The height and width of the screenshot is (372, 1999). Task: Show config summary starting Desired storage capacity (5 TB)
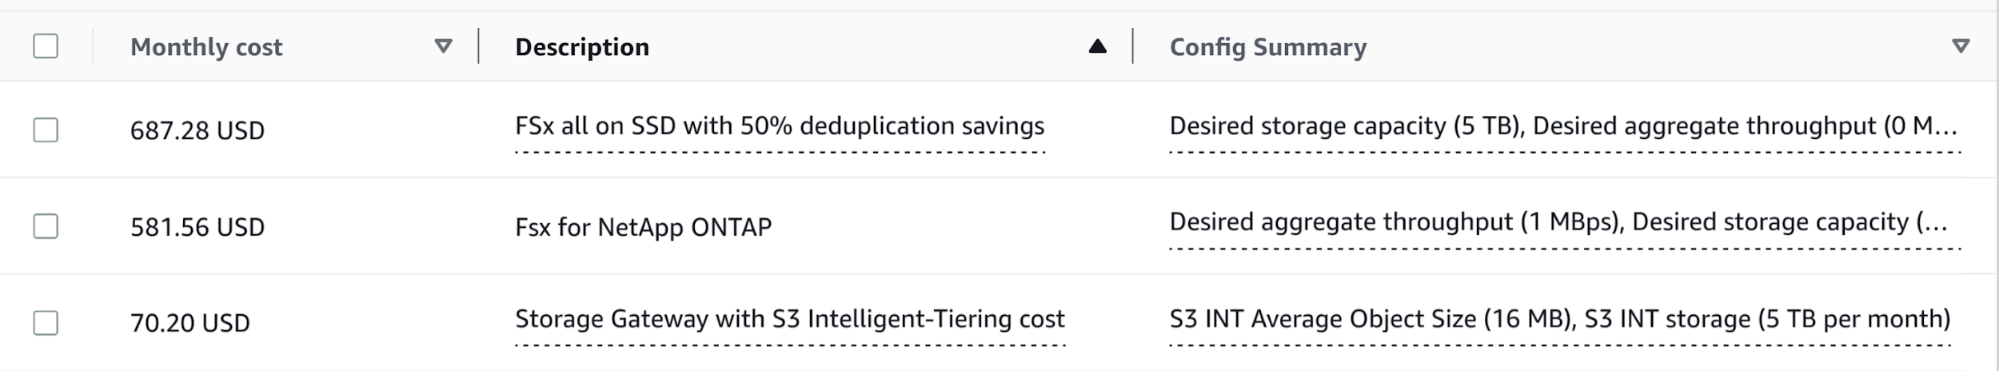[x=1564, y=127]
